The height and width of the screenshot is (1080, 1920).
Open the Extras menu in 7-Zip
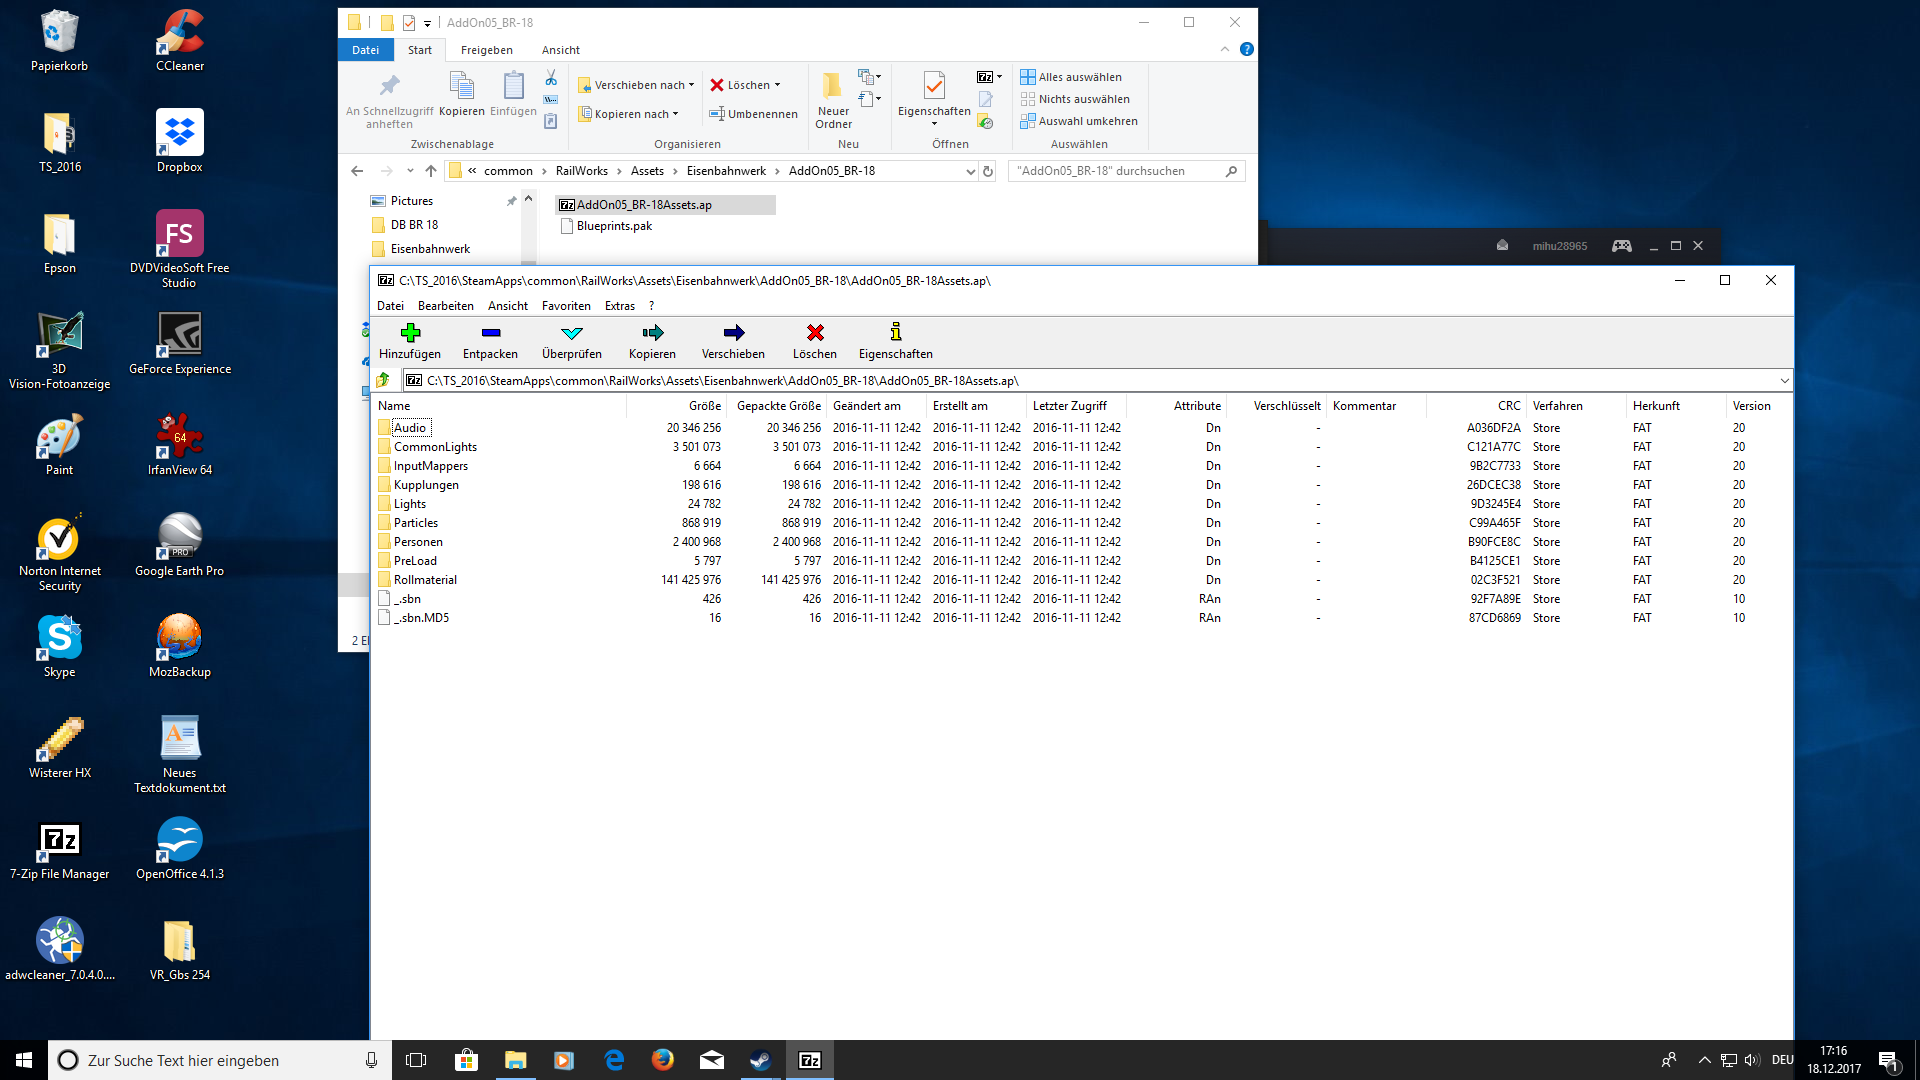619,306
